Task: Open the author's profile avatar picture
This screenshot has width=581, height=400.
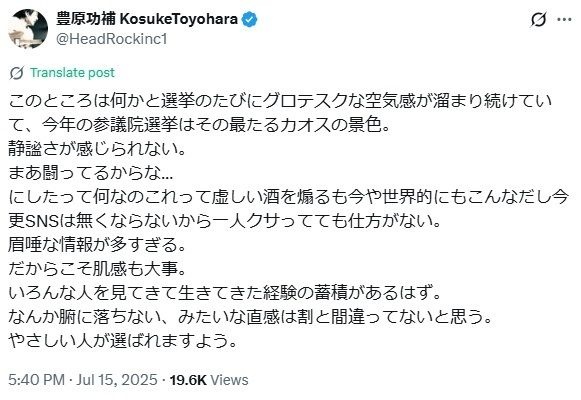Action: tap(28, 29)
